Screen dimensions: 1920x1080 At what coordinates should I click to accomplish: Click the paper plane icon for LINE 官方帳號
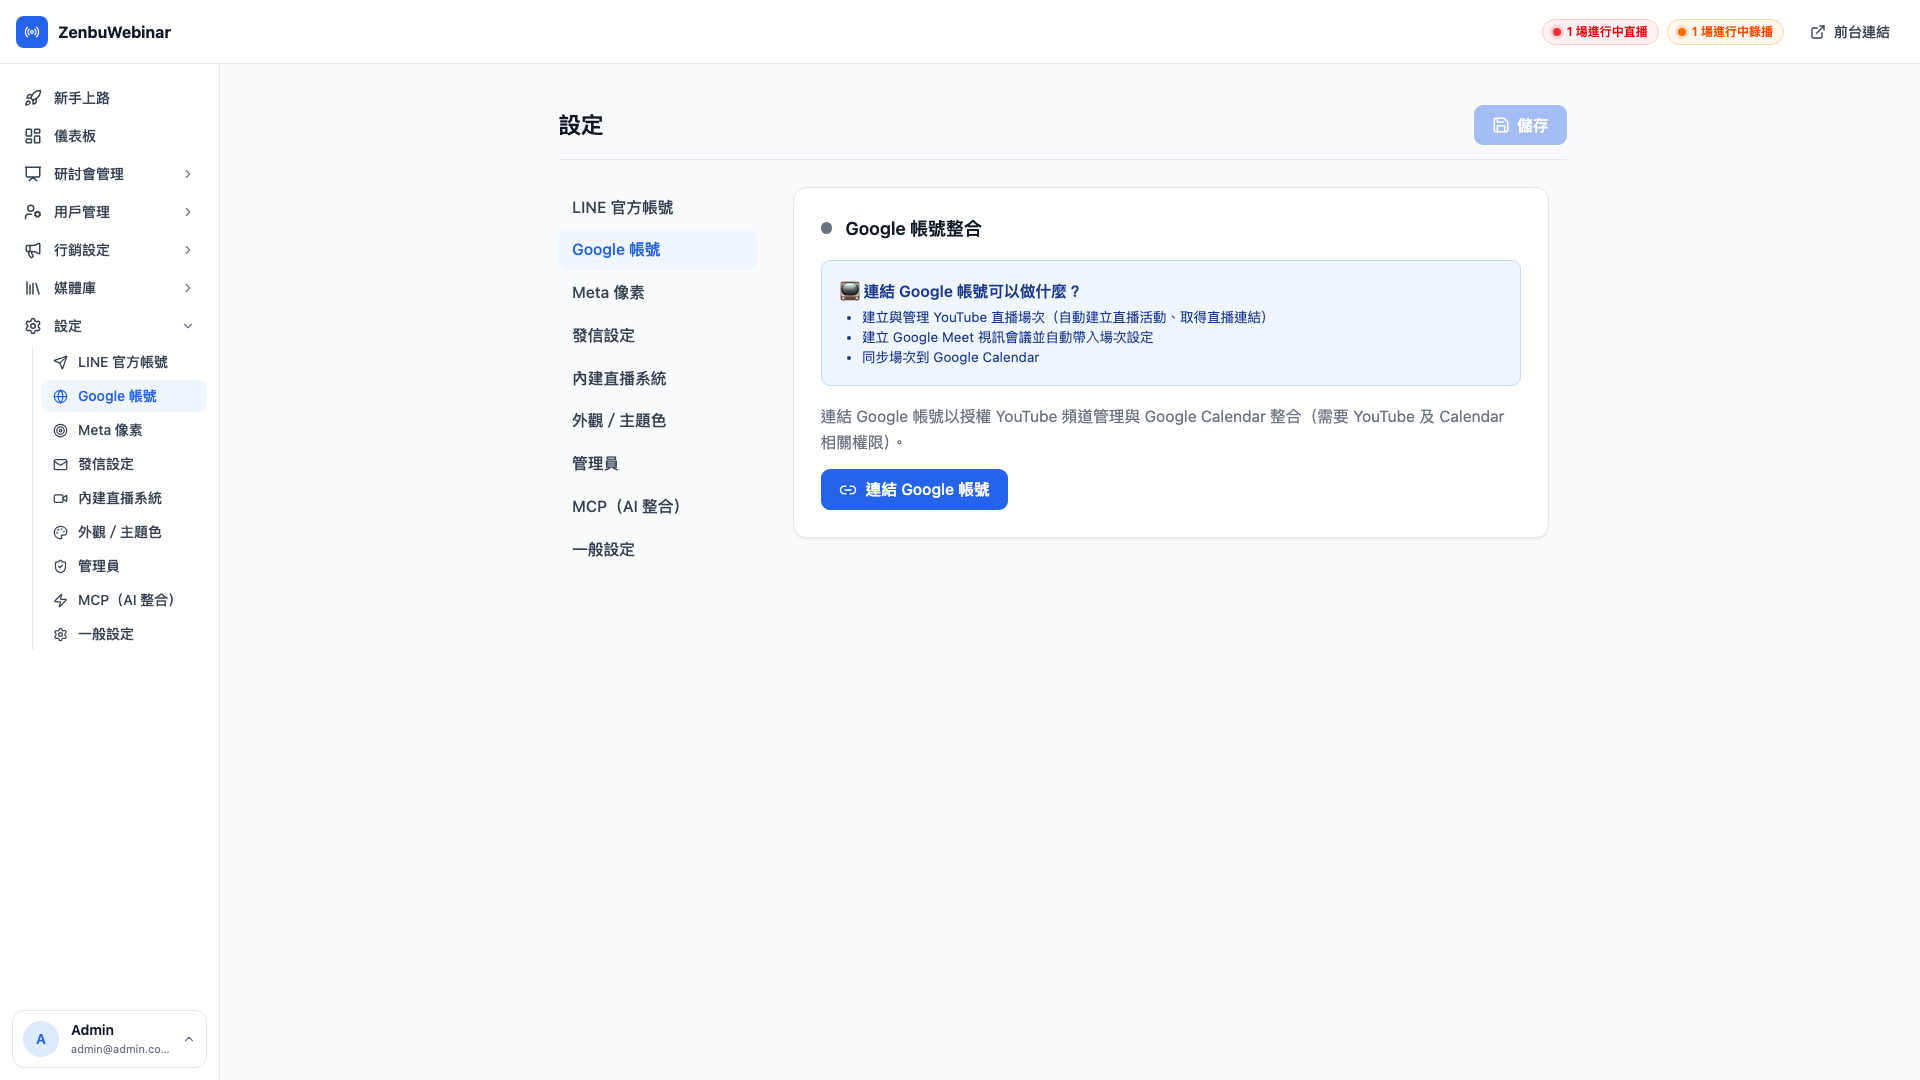(61, 362)
